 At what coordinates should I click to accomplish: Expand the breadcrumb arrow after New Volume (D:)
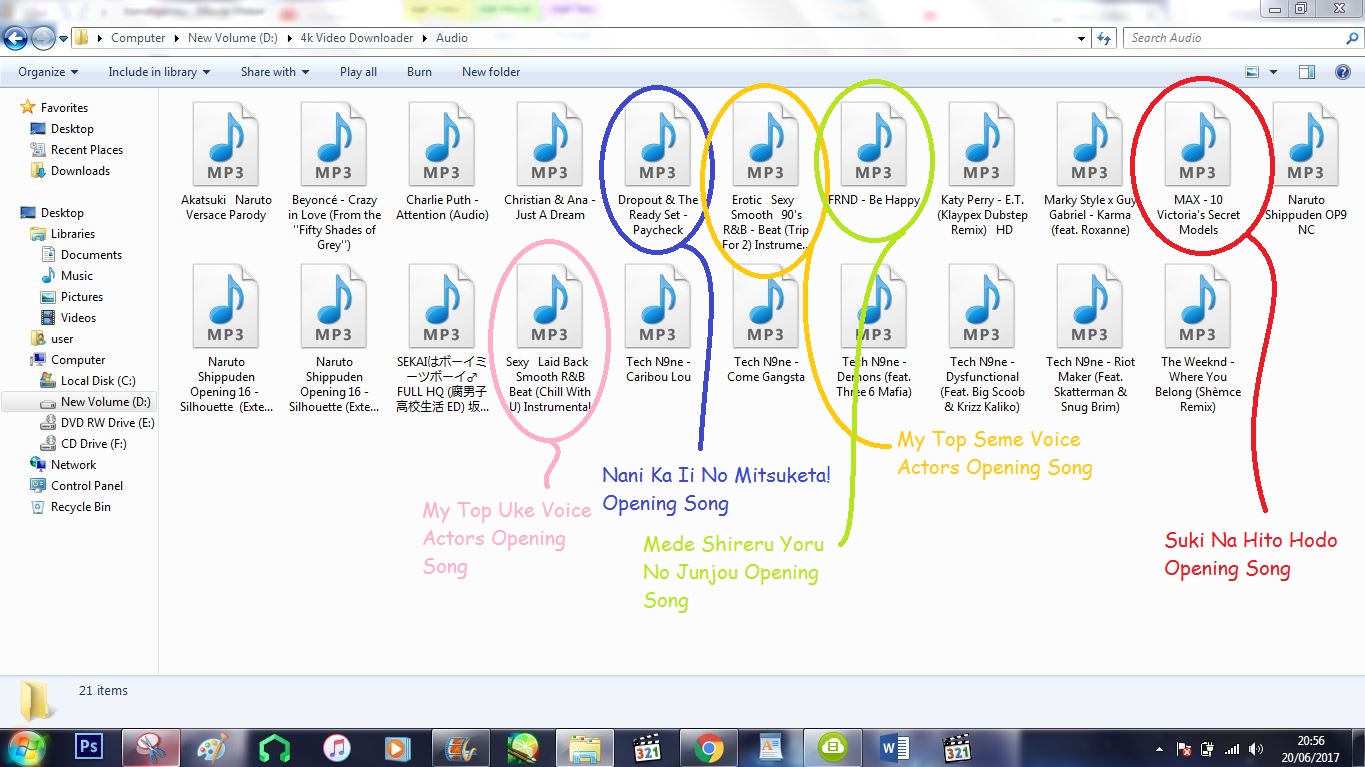[289, 38]
